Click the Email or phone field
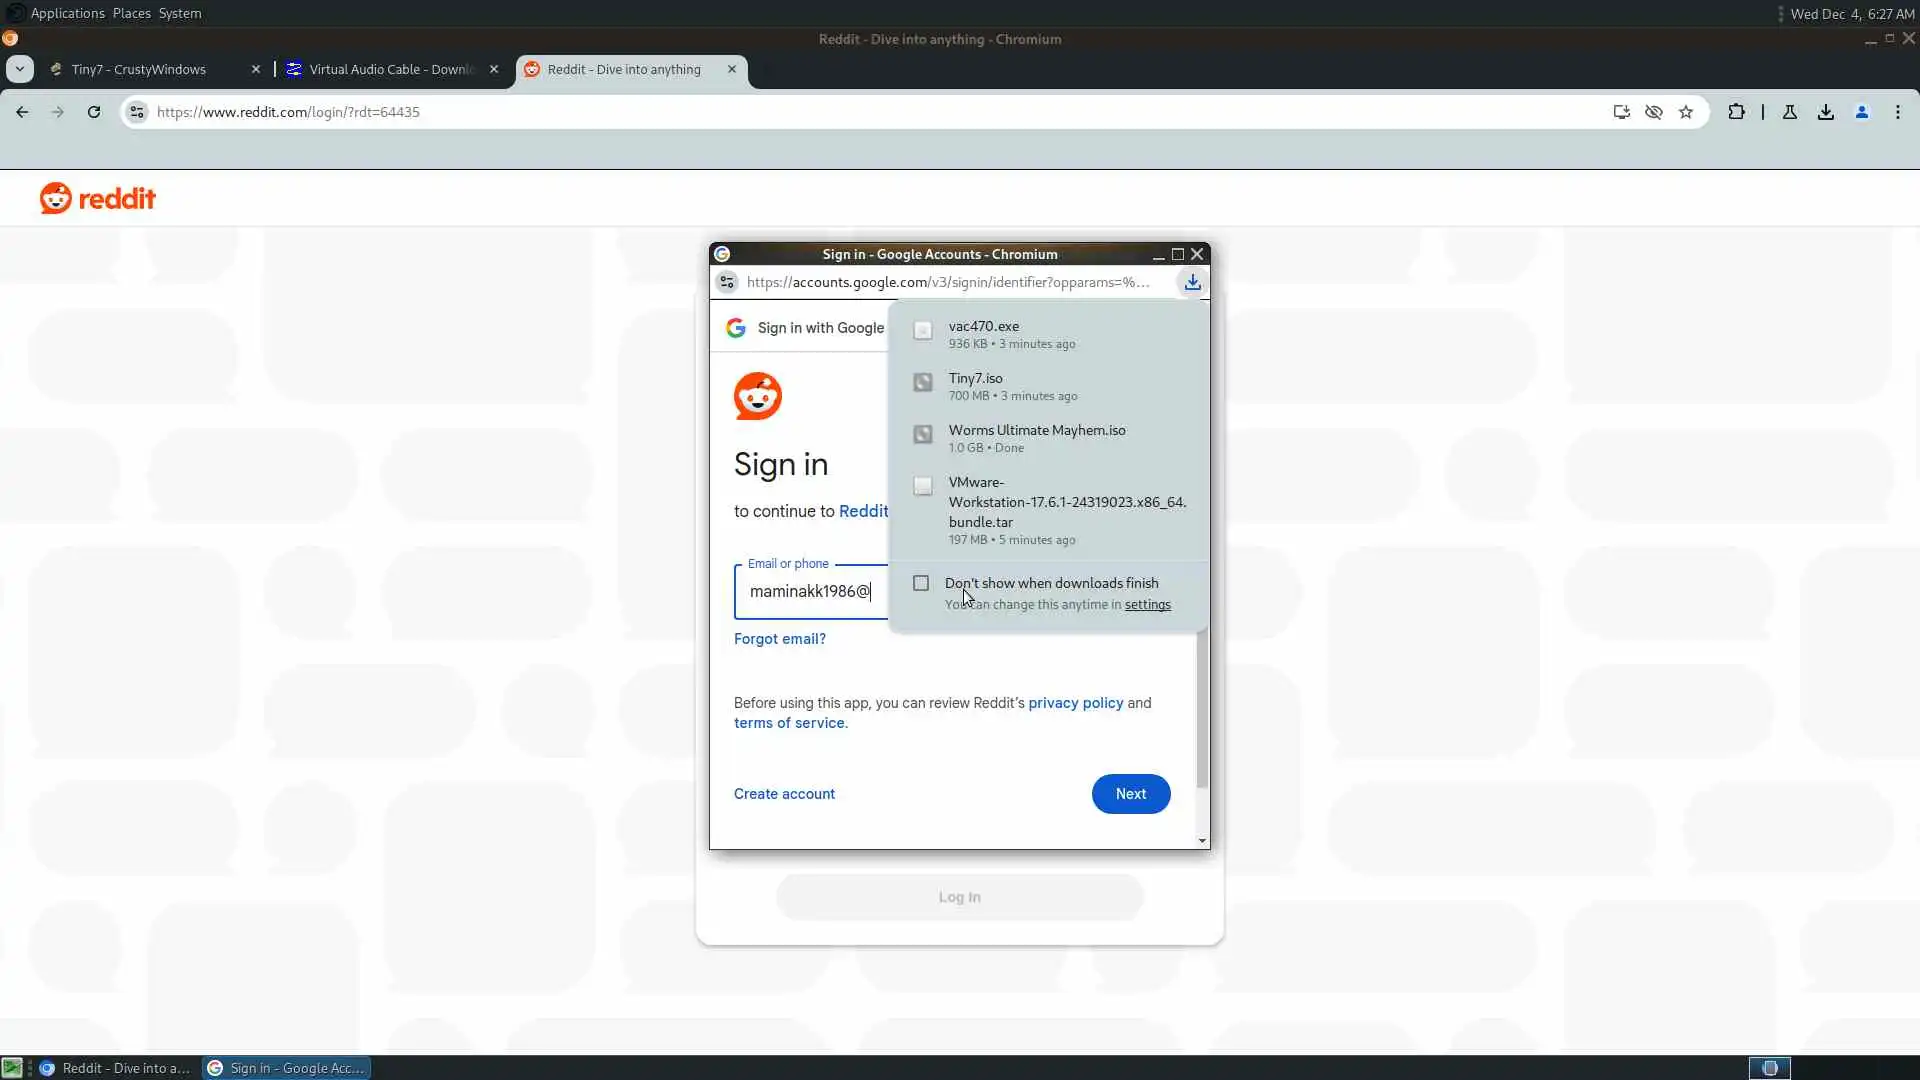 point(810,592)
